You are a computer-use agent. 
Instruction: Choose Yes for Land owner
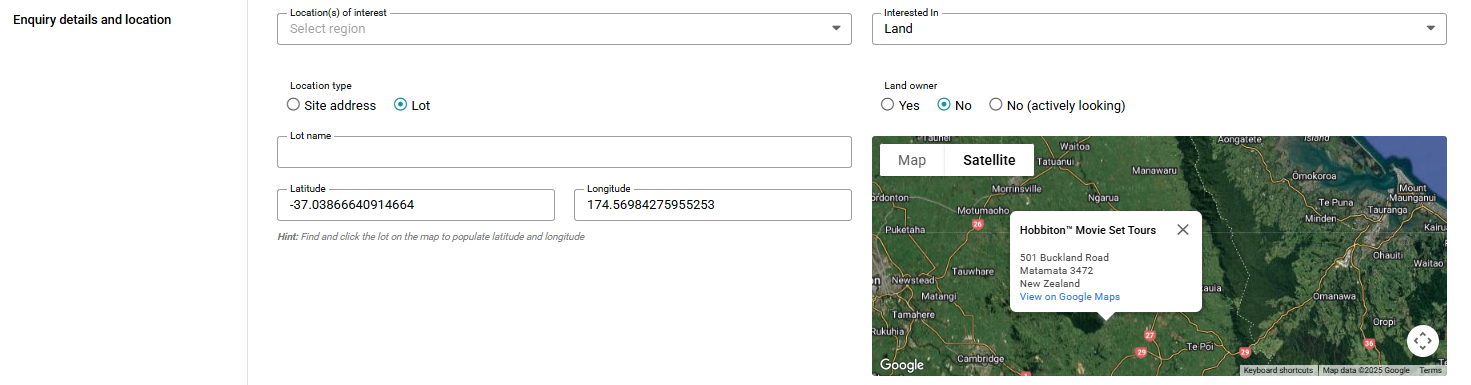pos(900,105)
